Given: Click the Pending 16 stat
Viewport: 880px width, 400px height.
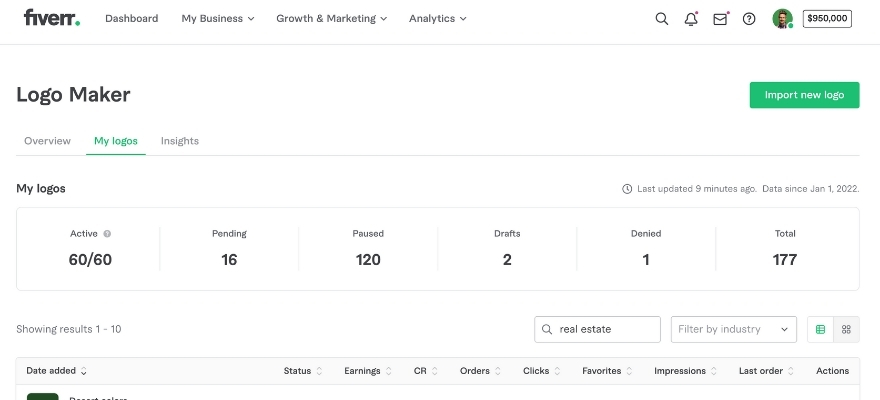Looking at the screenshot, I should (x=229, y=249).
